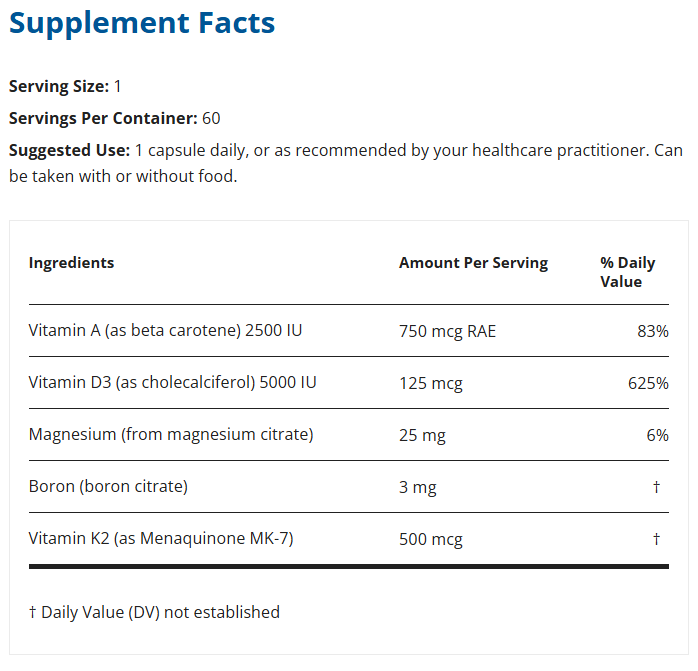This screenshot has height=671, width=698.
Task: Click the Daily Value not established footnote
Action: pyautogui.click(x=154, y=612)
